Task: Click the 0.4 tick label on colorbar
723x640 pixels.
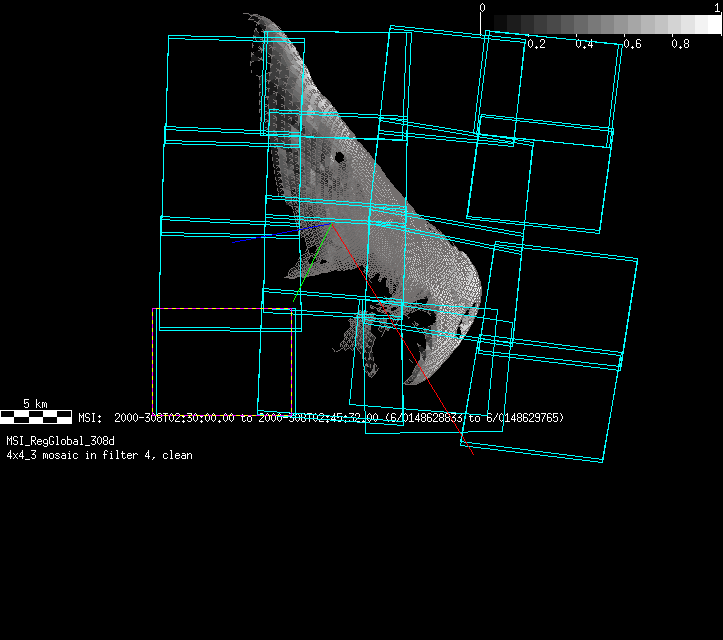Action: pos(584,44)
